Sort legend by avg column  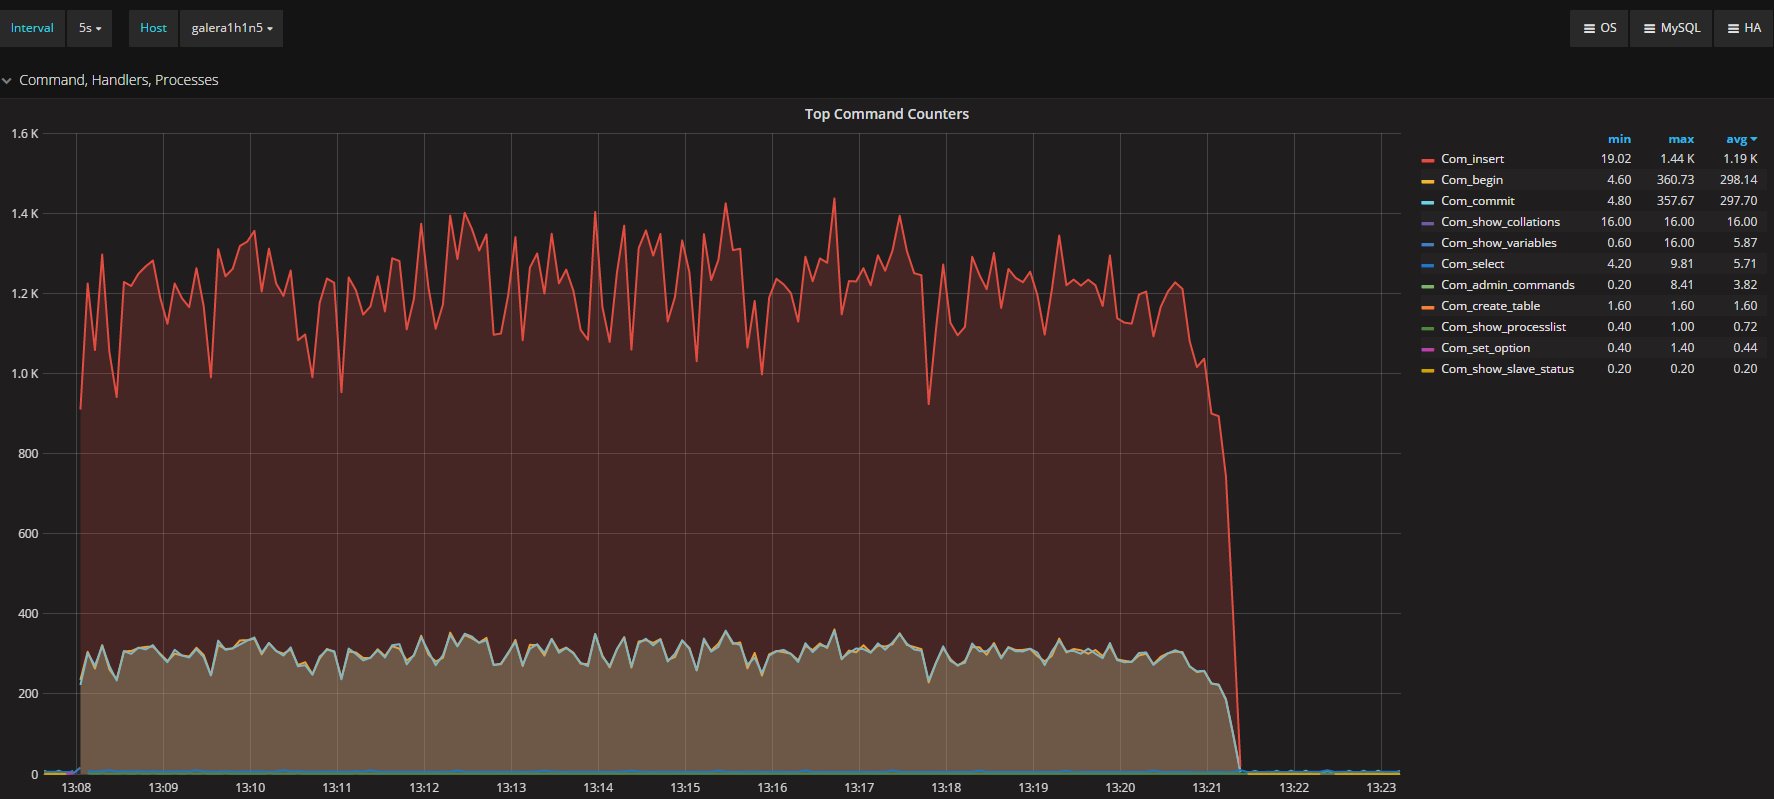(x=1740, y=139)
